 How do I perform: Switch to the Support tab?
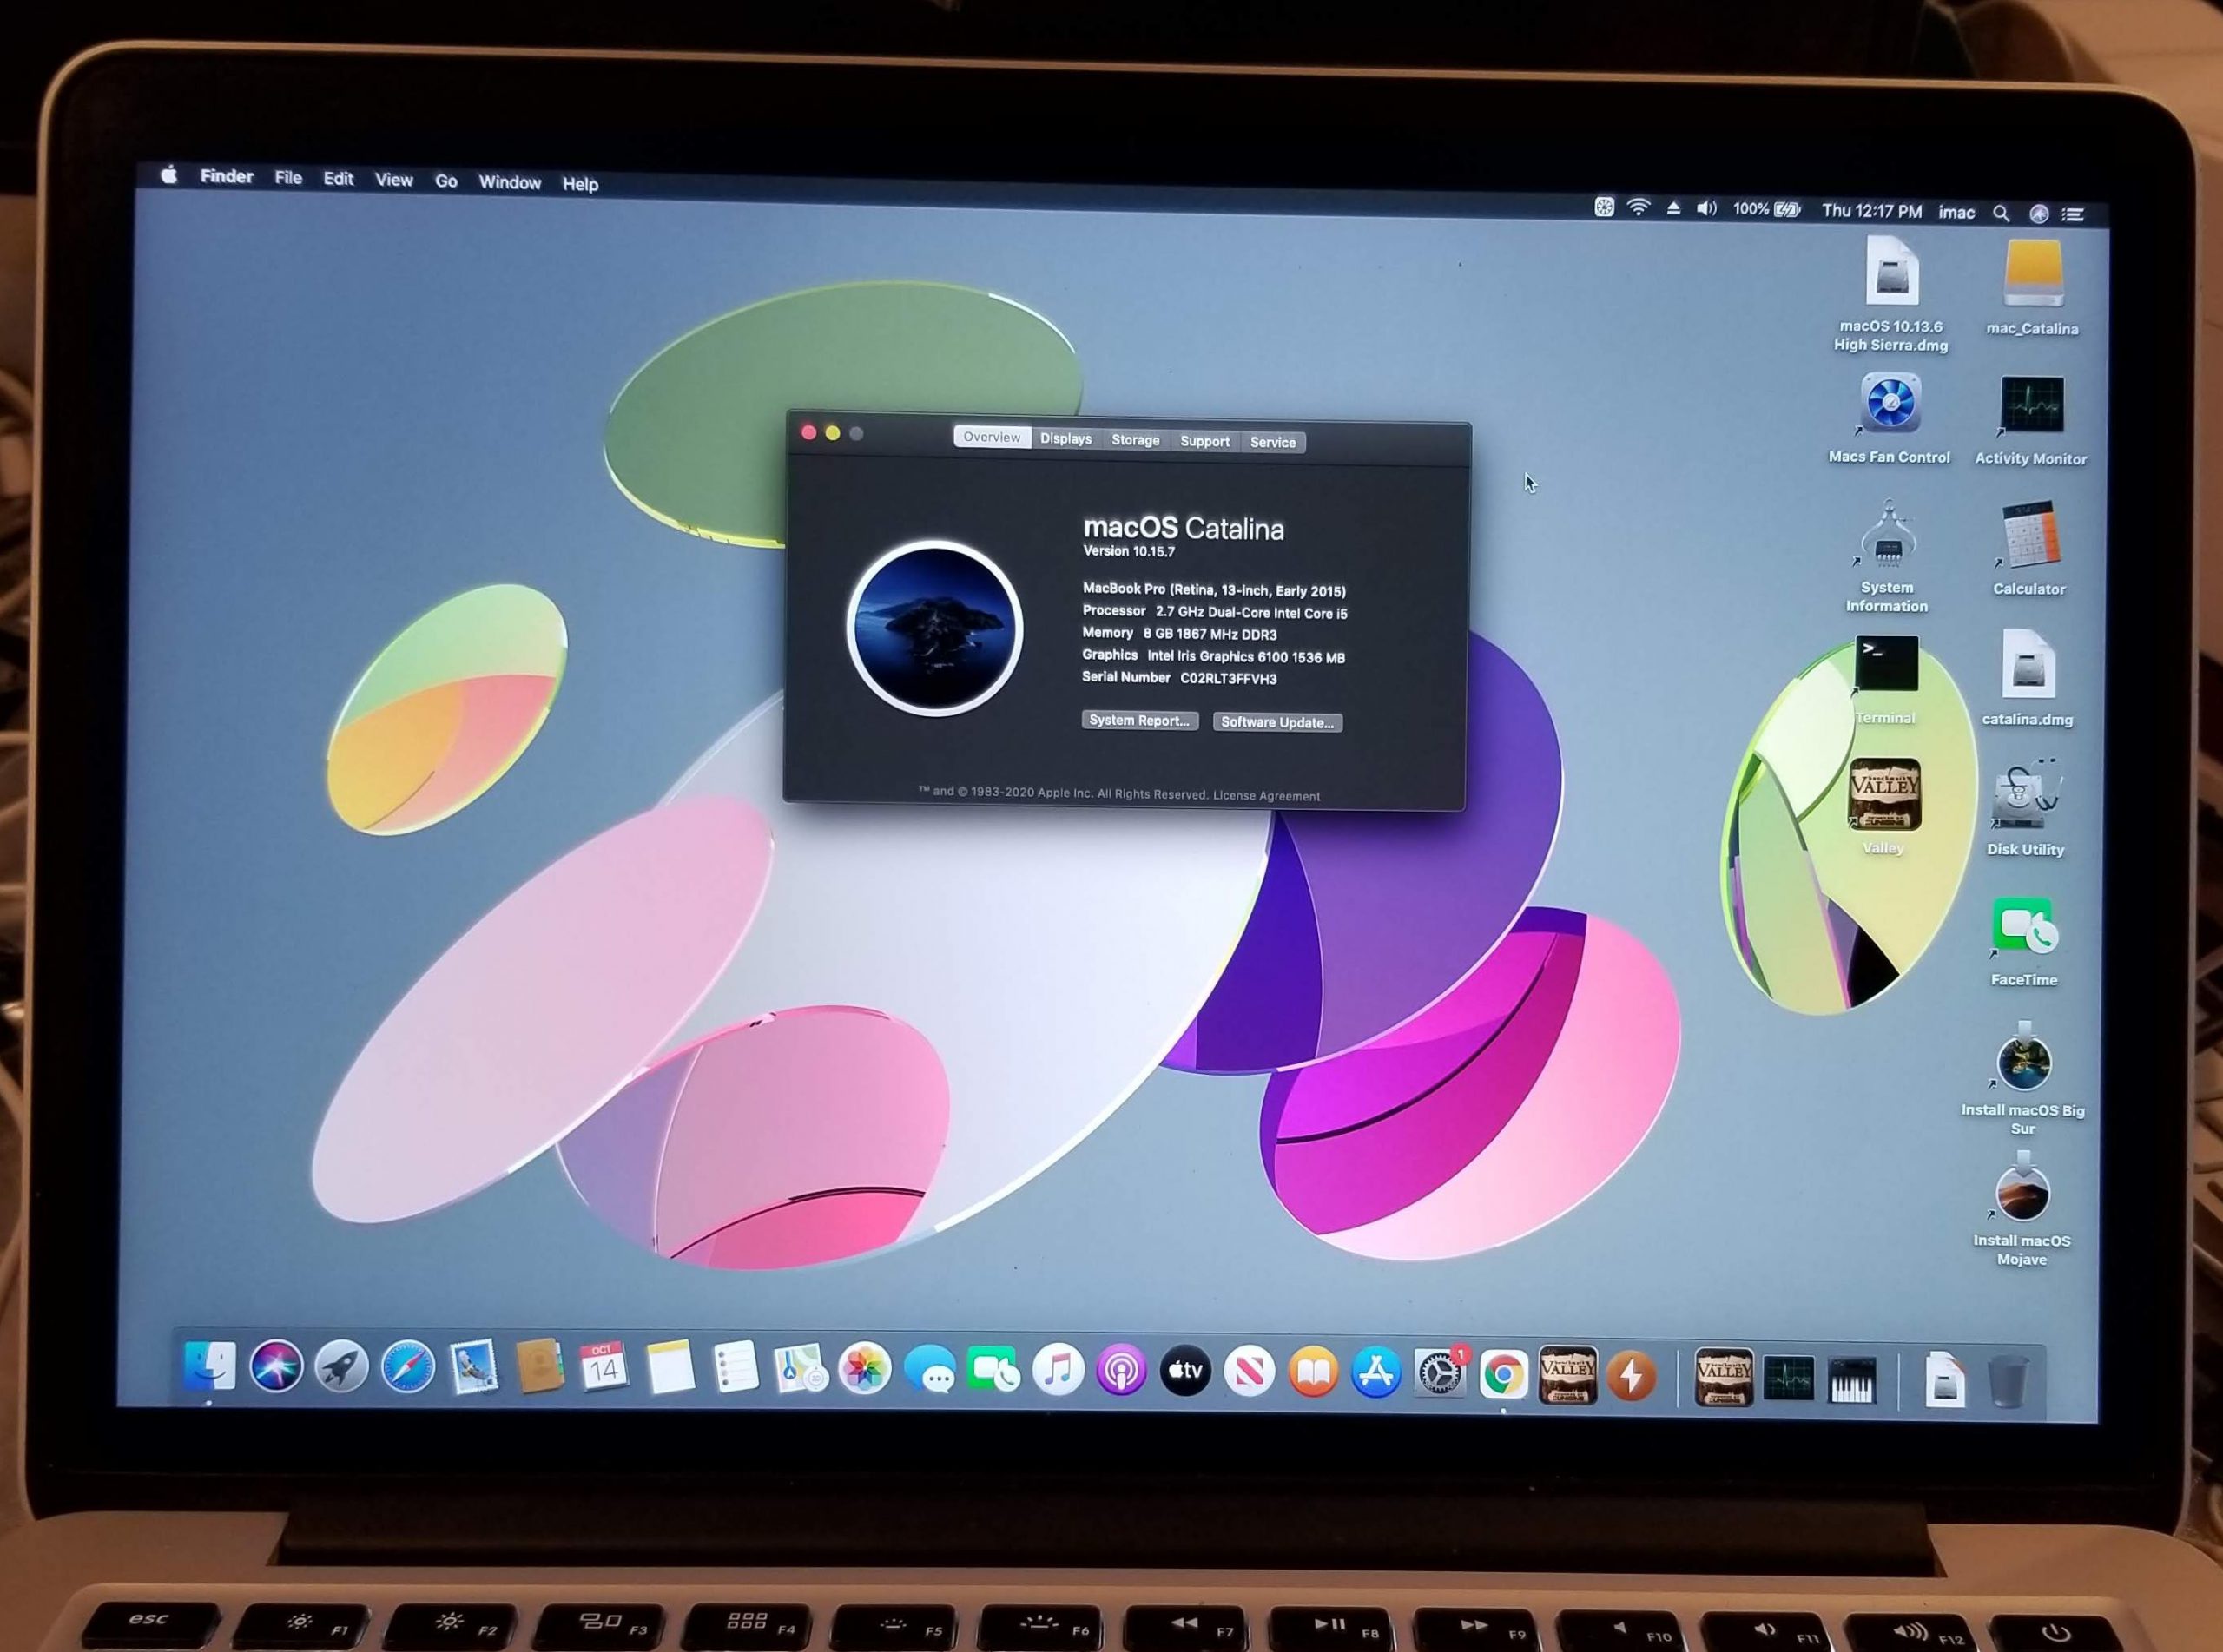(x=1205, y=441)
